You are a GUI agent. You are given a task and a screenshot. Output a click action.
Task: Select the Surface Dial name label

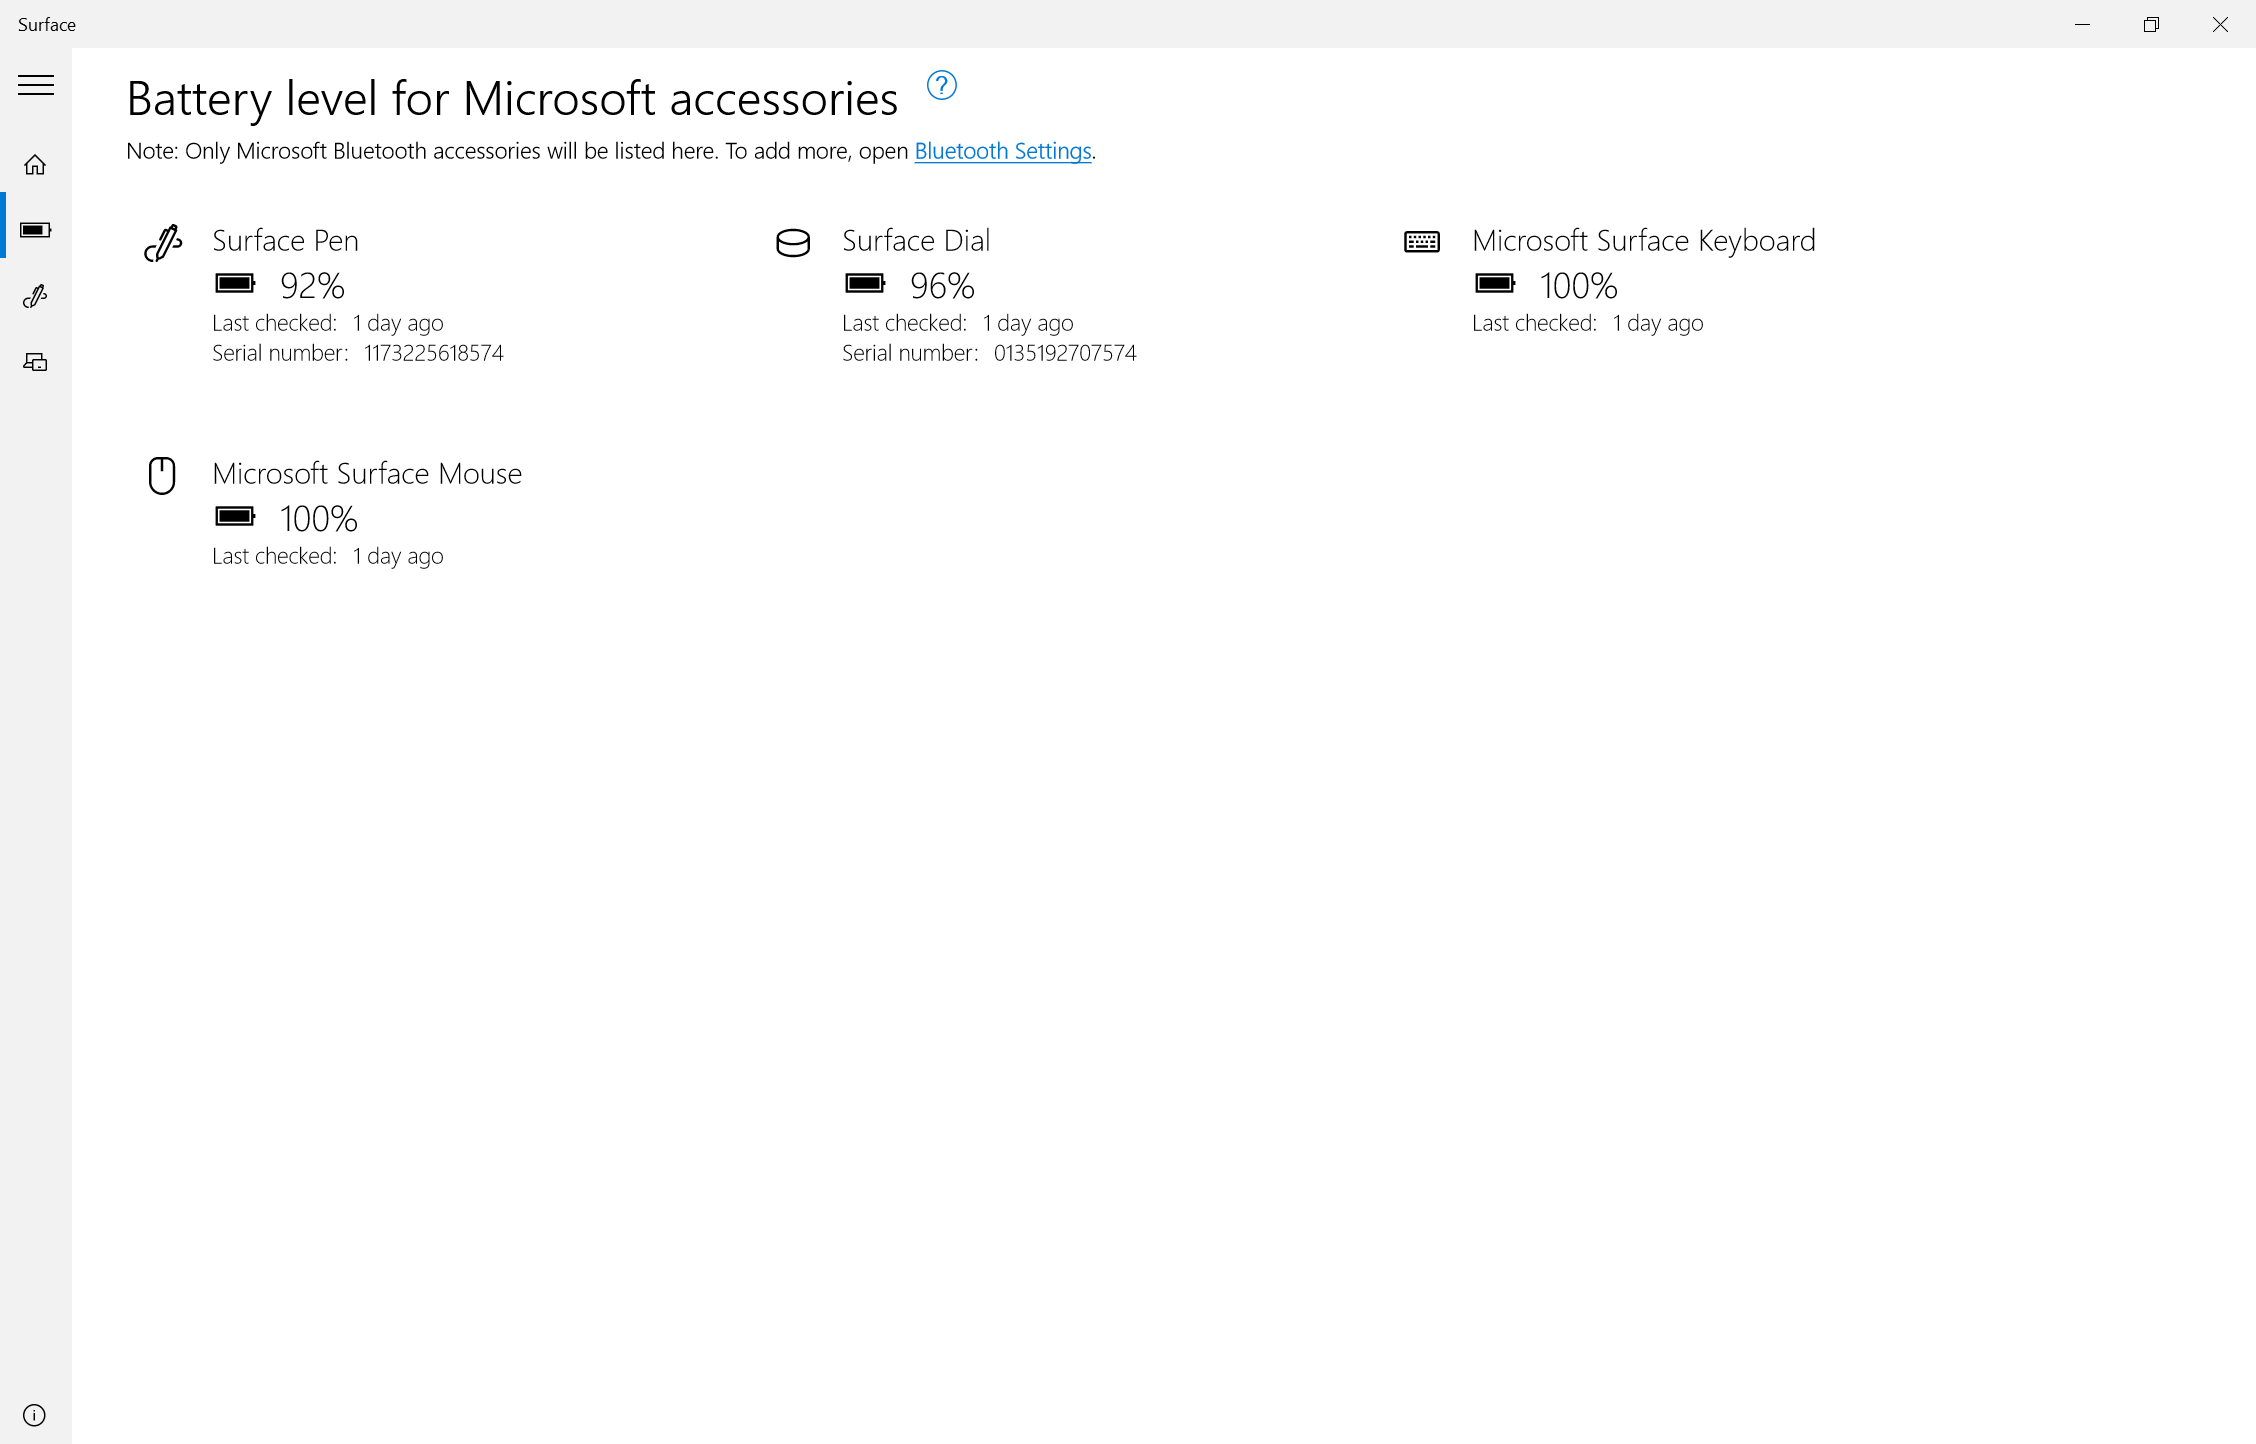tap(916, 240)
